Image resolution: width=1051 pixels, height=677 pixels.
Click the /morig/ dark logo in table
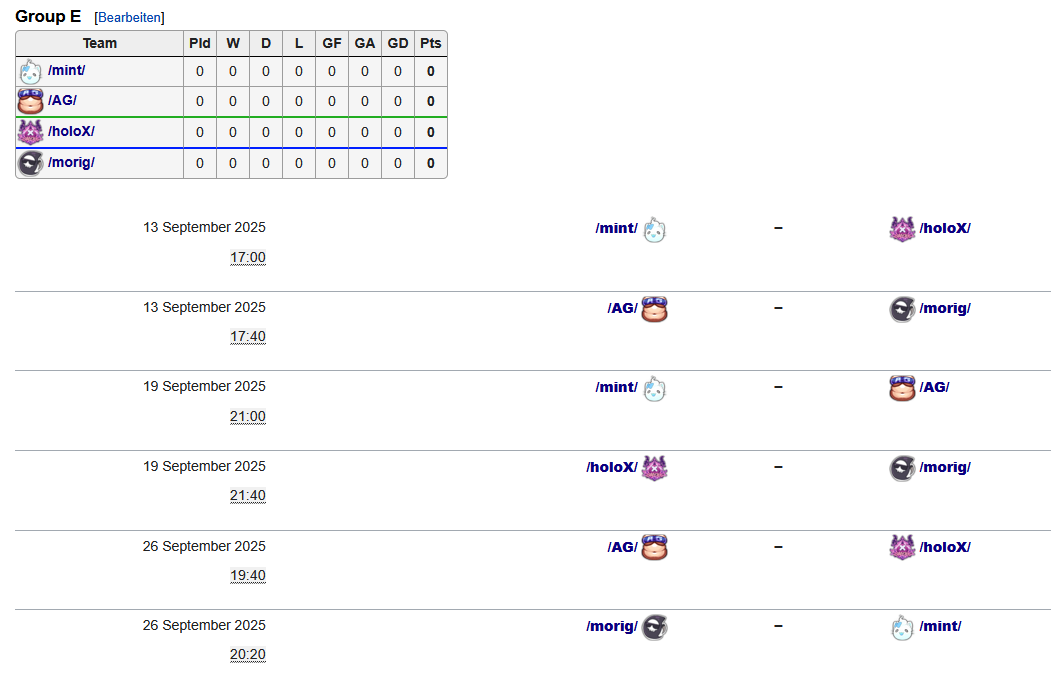pyautogui.click(x=30, y=163)
